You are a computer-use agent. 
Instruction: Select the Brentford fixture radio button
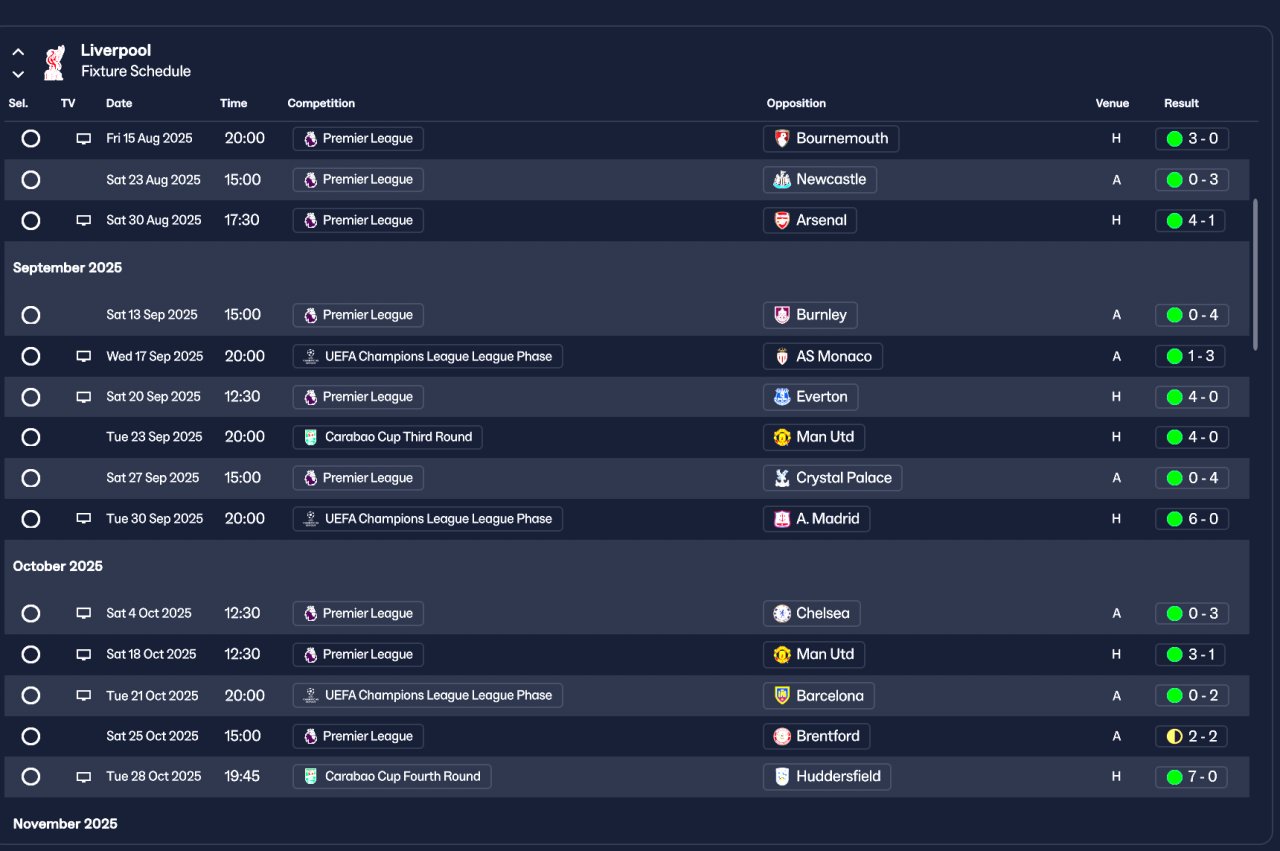point(31,737)
